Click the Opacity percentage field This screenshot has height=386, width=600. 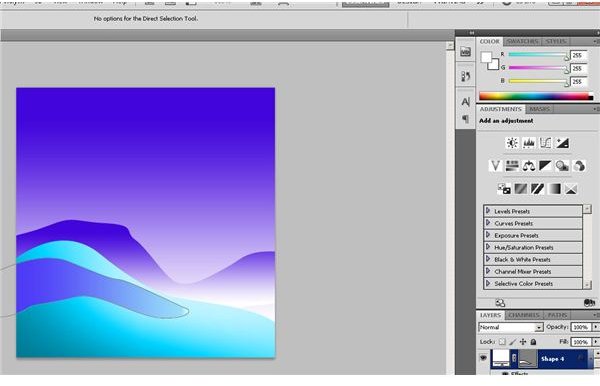coord(581,327)
